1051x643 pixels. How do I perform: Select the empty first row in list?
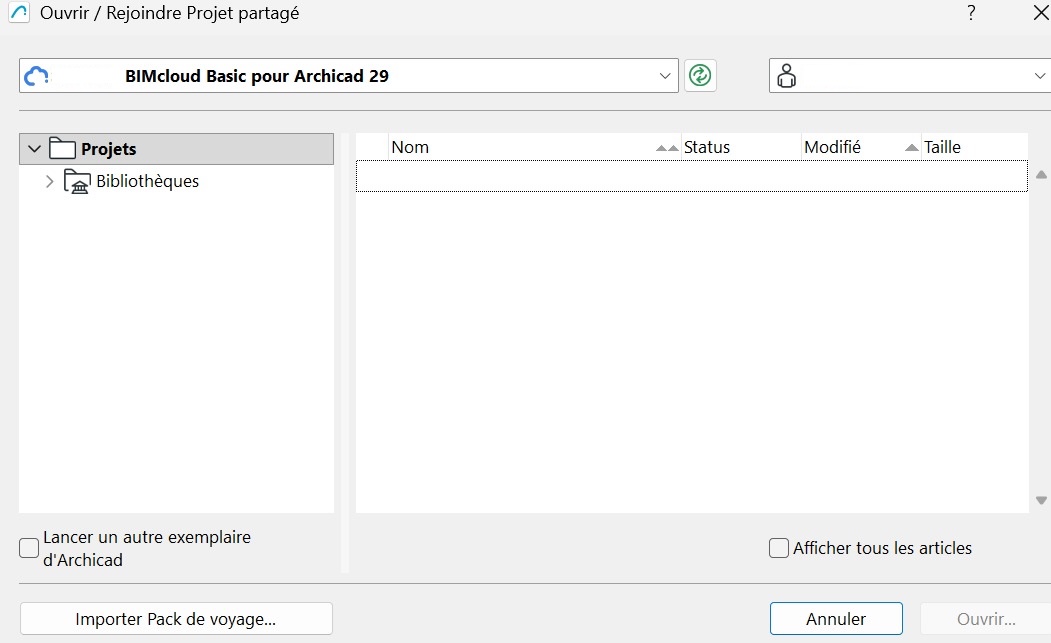tap(692, 176)
